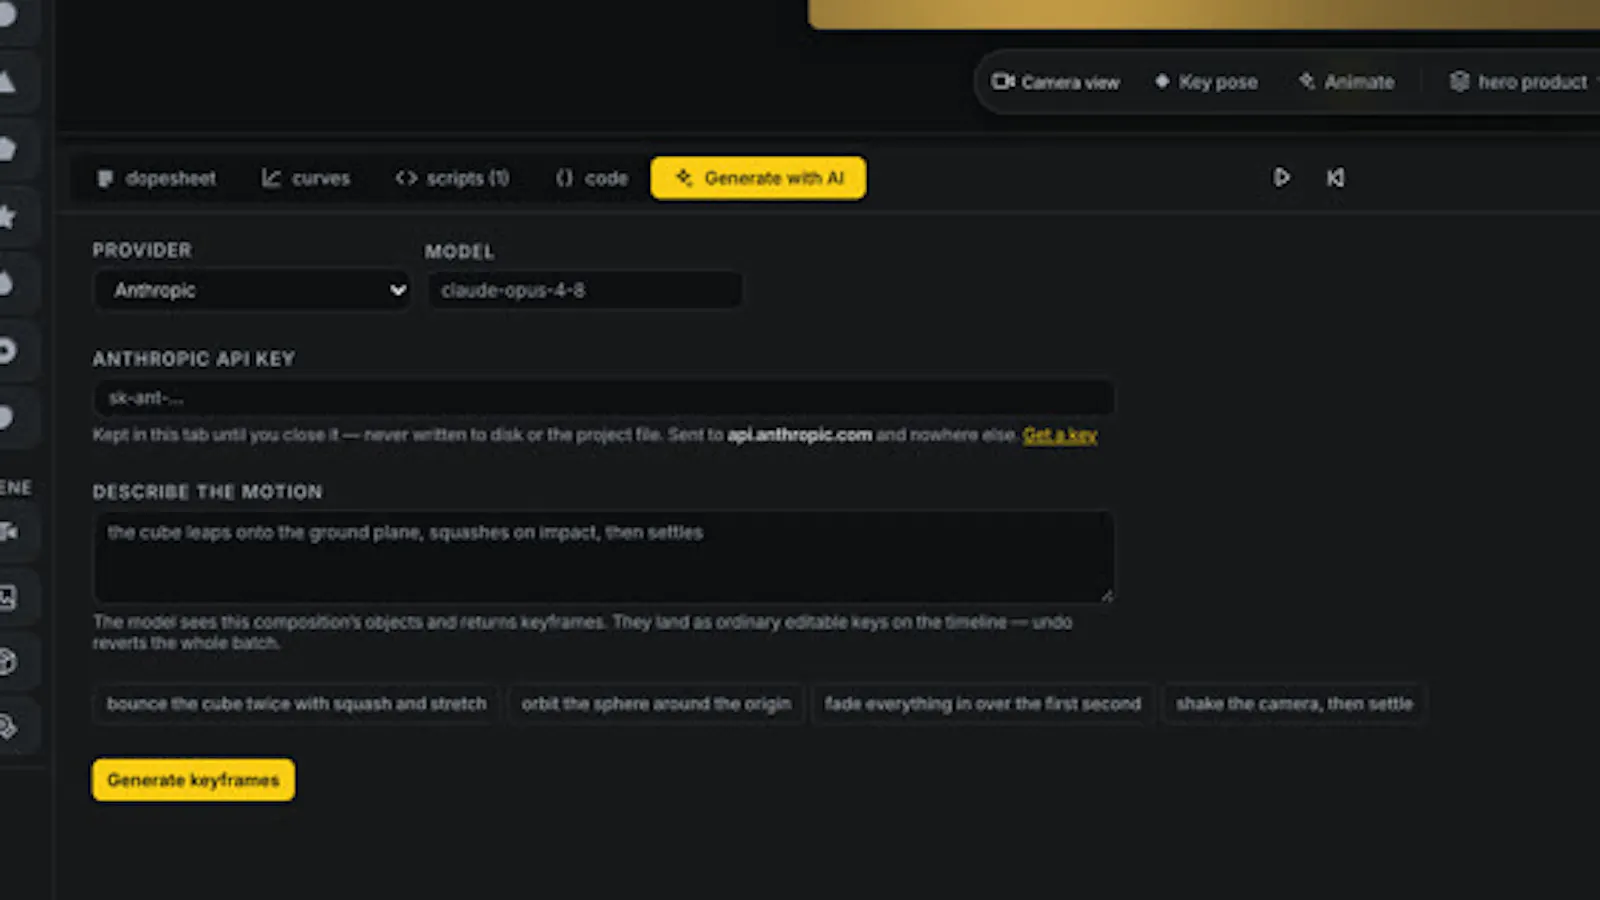Viewport: 1600px width, 900px height.
Task: Pick the triangle shape icon in sidebar
Action: tap(6, 82)
